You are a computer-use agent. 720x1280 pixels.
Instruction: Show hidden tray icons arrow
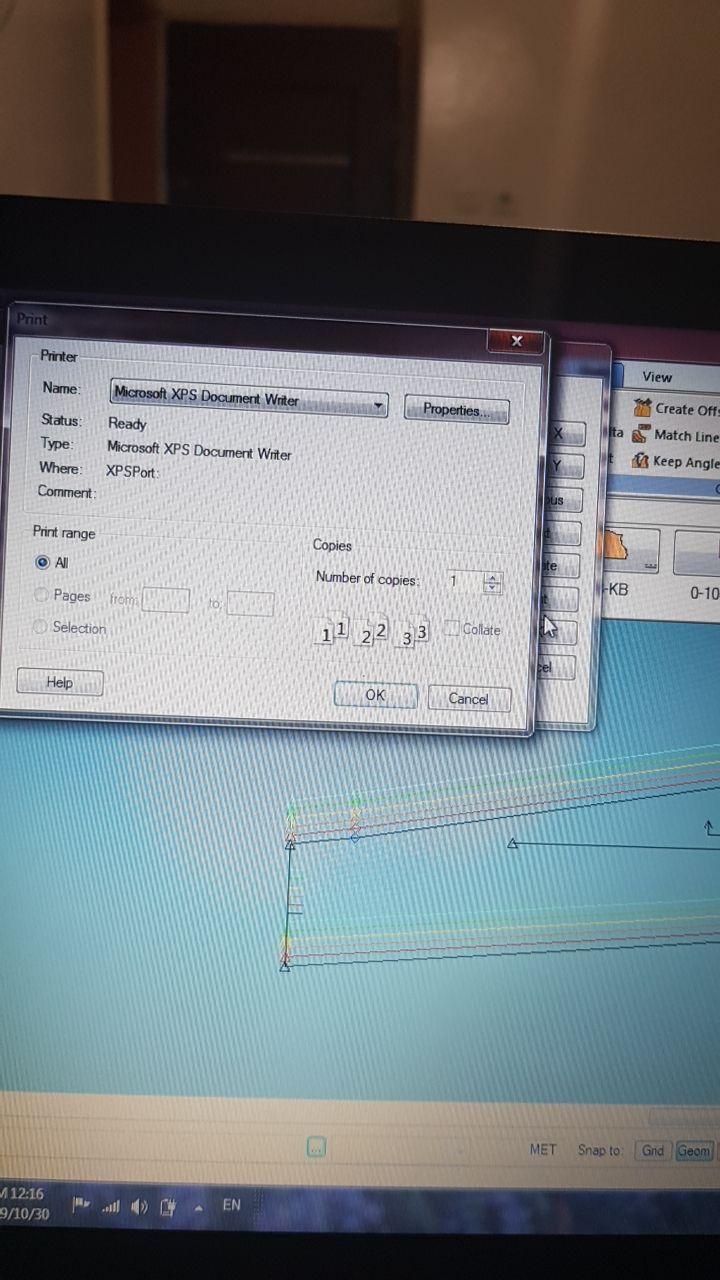(199, 1207)
